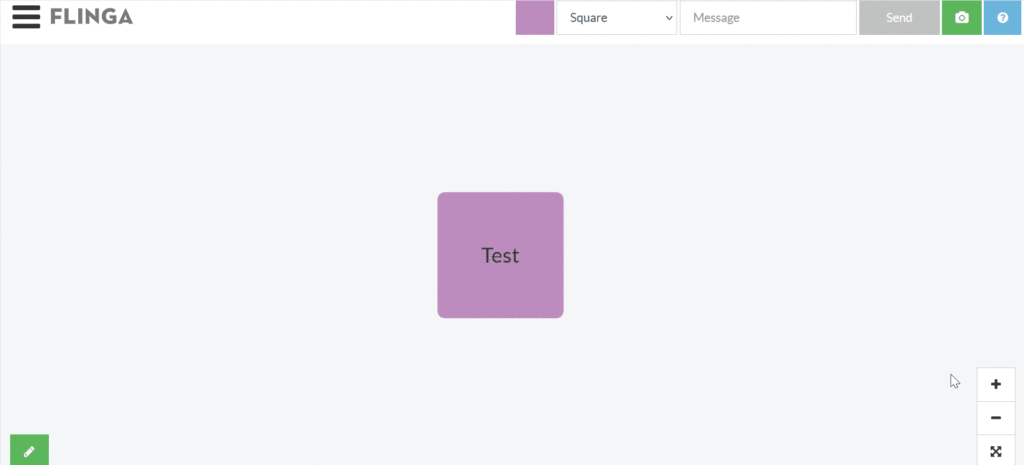Click the blue help button in the header

(x=1003, y=18)
